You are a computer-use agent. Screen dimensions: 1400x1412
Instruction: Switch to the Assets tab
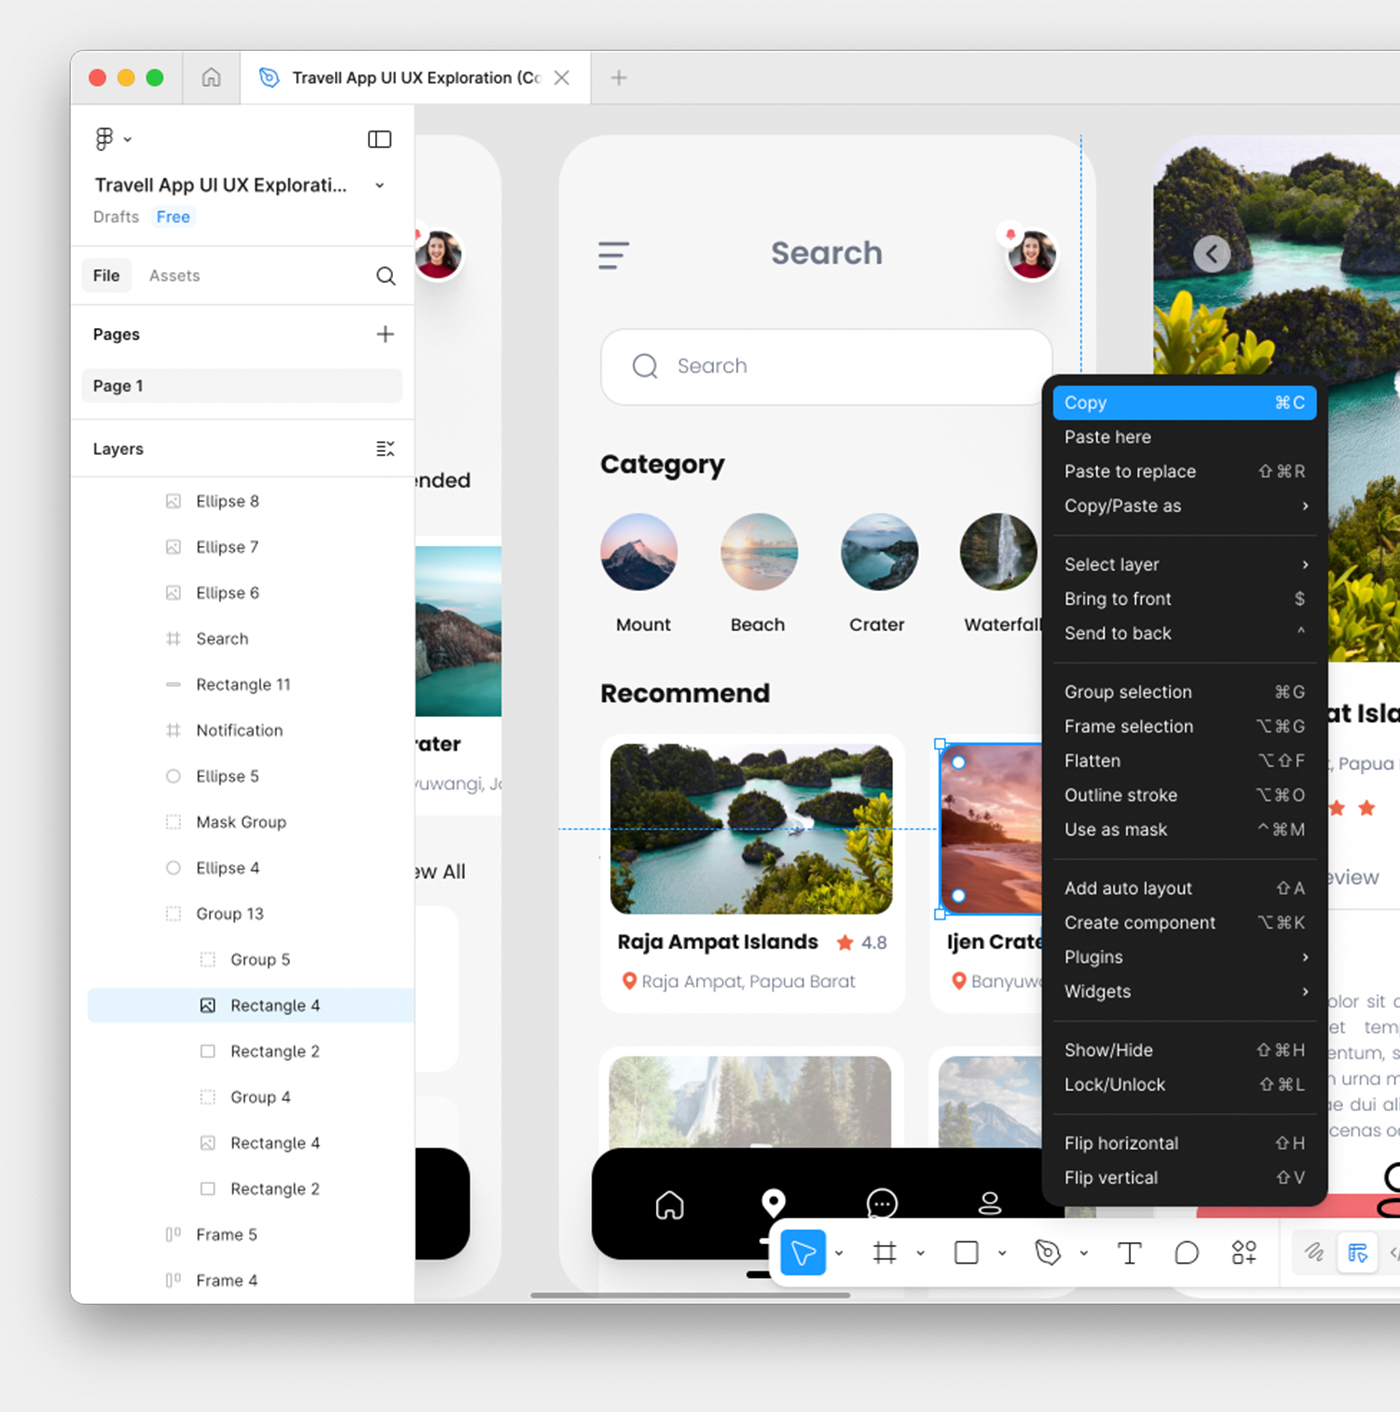coord(174,275)
